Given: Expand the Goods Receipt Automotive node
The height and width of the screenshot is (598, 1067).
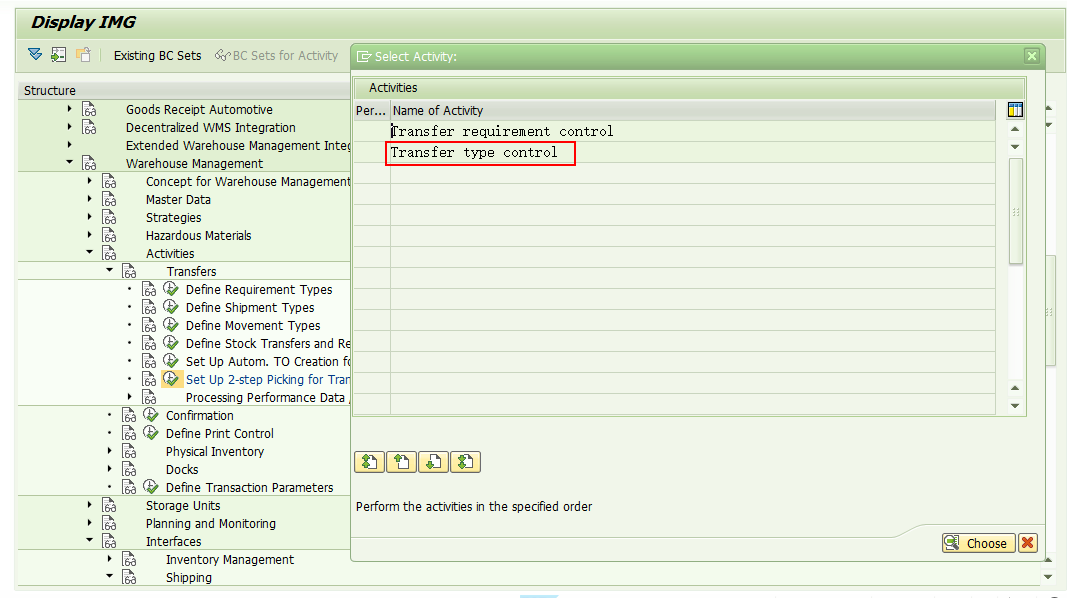Looking at the screenshot, I should point(69,109).
